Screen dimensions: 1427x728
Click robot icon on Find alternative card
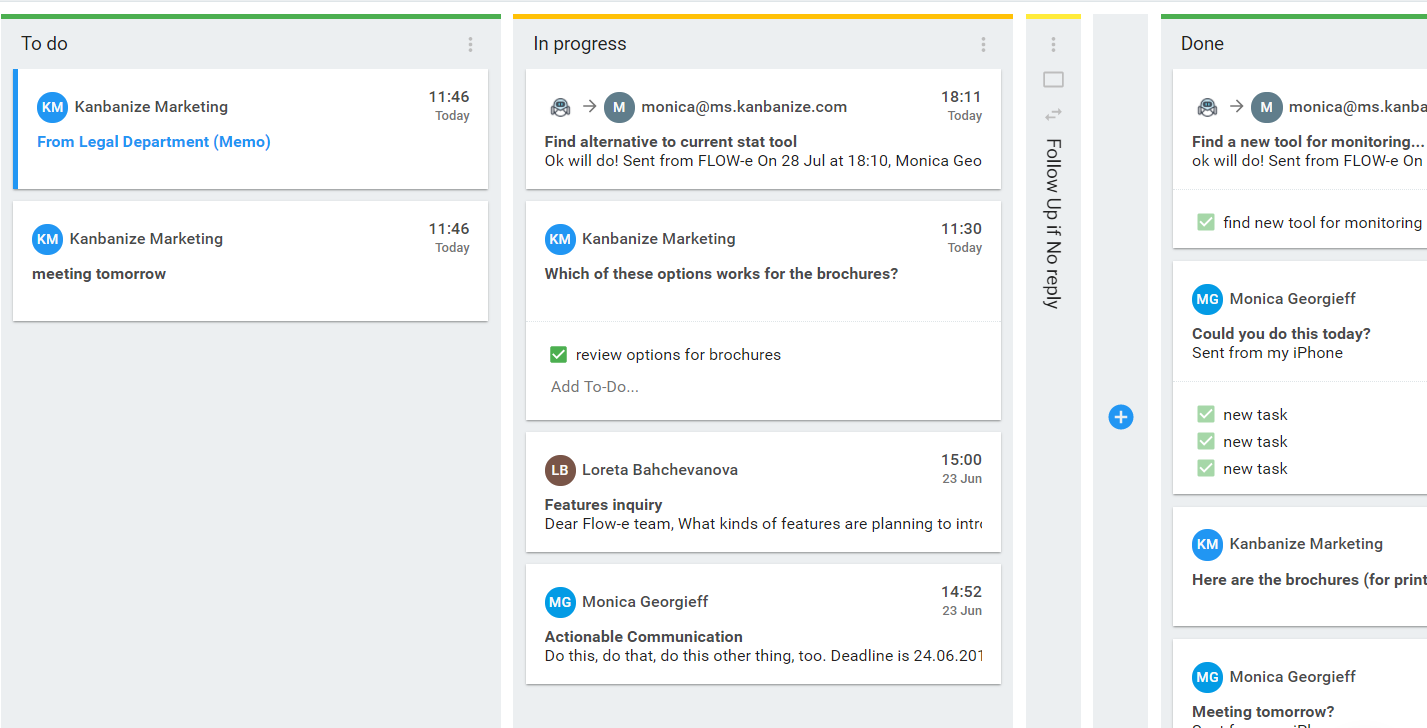point(560,107)
